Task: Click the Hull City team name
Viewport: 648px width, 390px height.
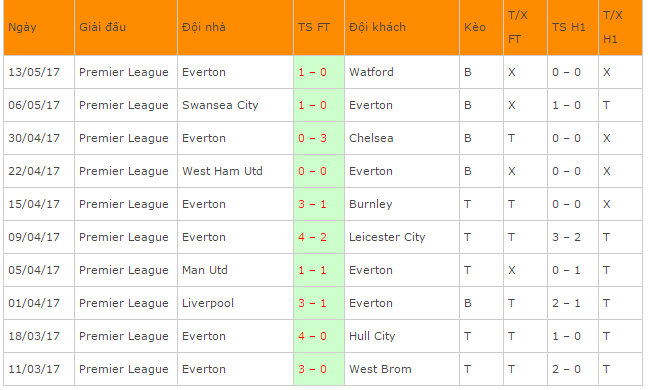Action: point(372,336)
